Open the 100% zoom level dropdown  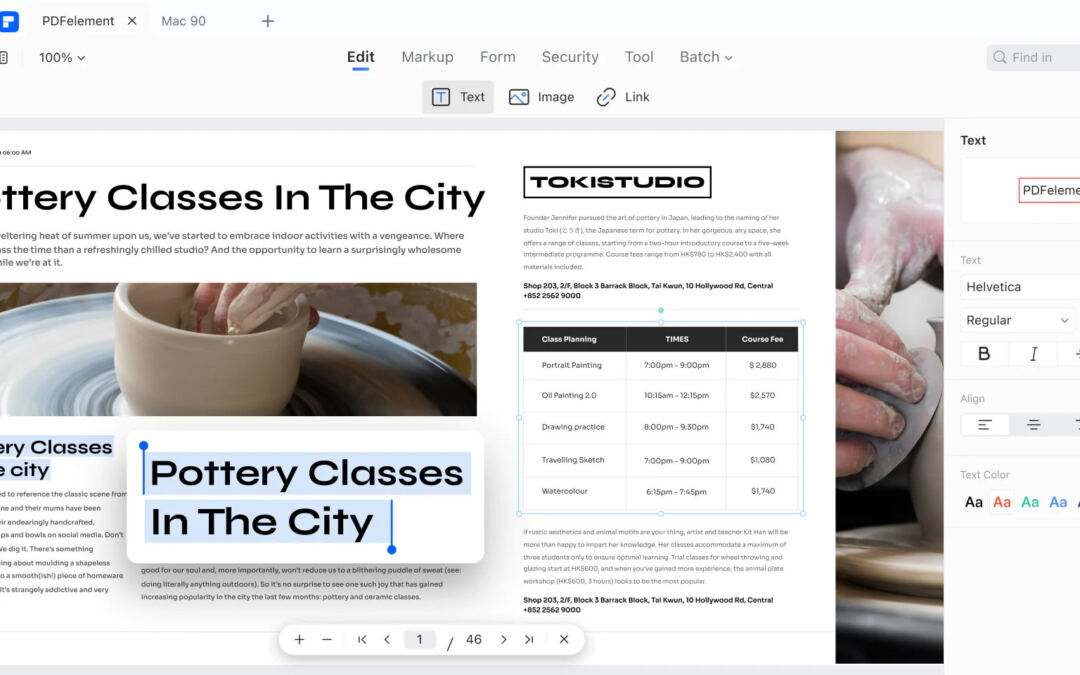(x=62, y=57)
